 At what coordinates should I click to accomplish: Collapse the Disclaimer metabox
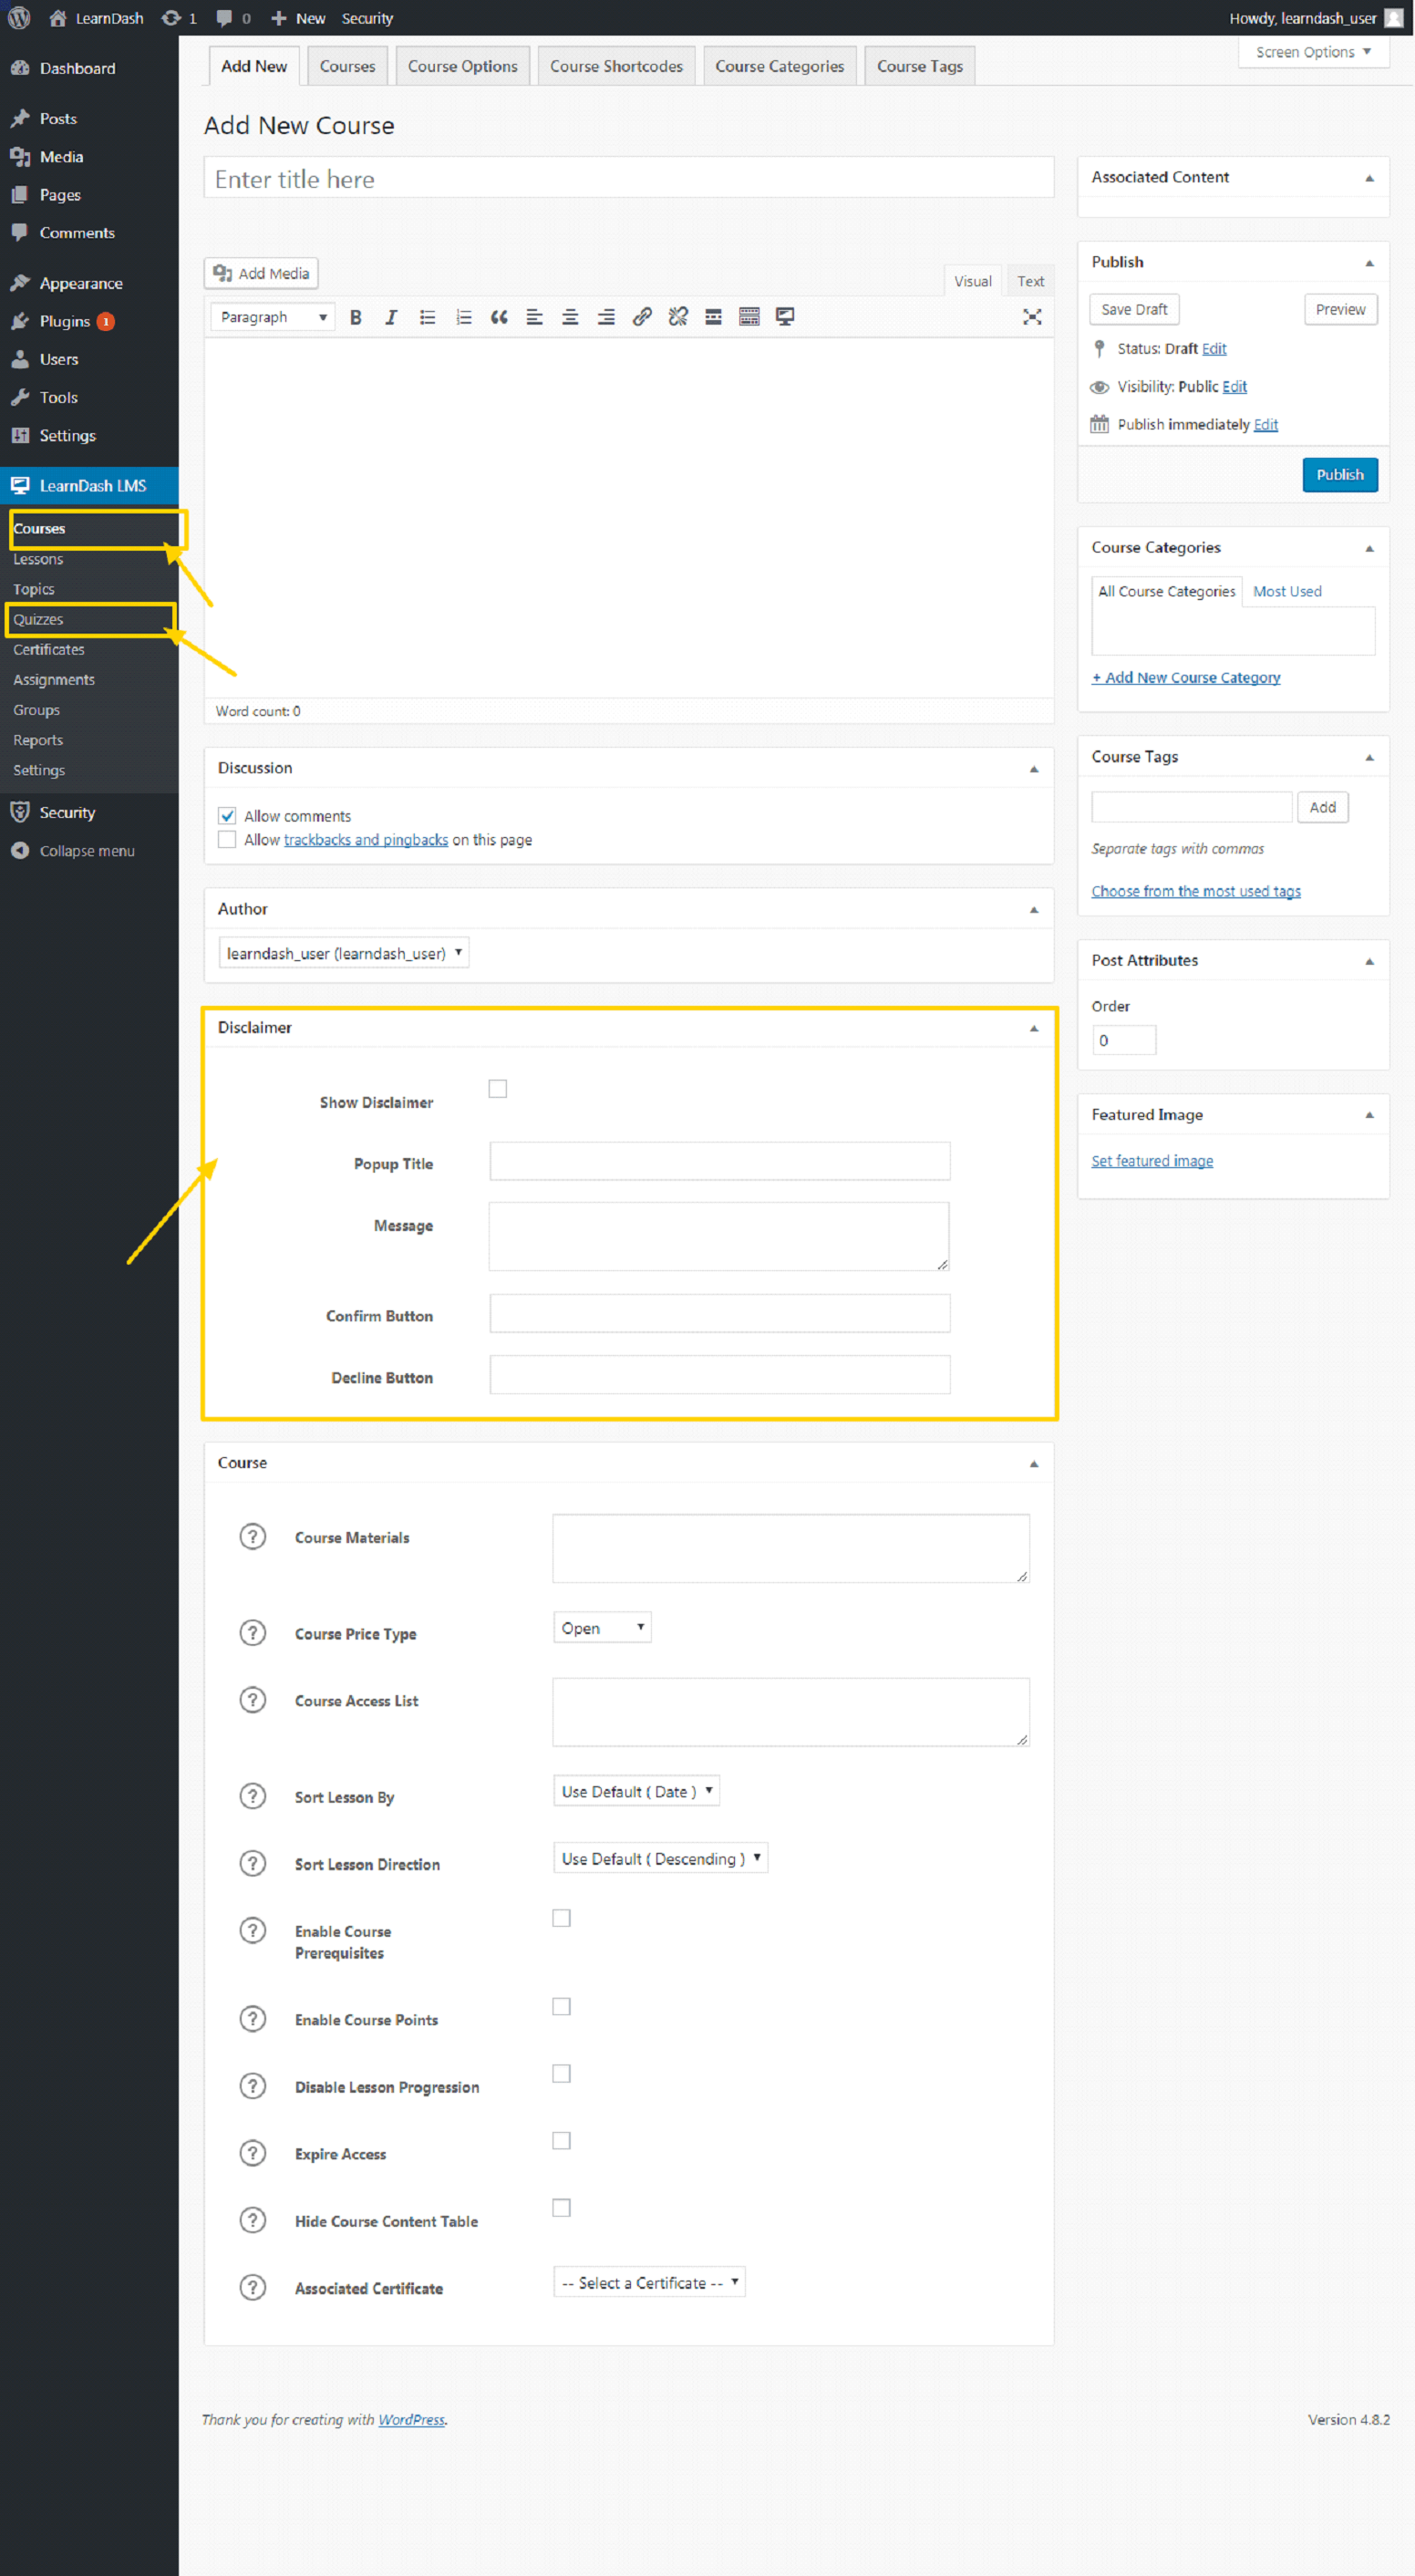[x=1034, y=1027]
